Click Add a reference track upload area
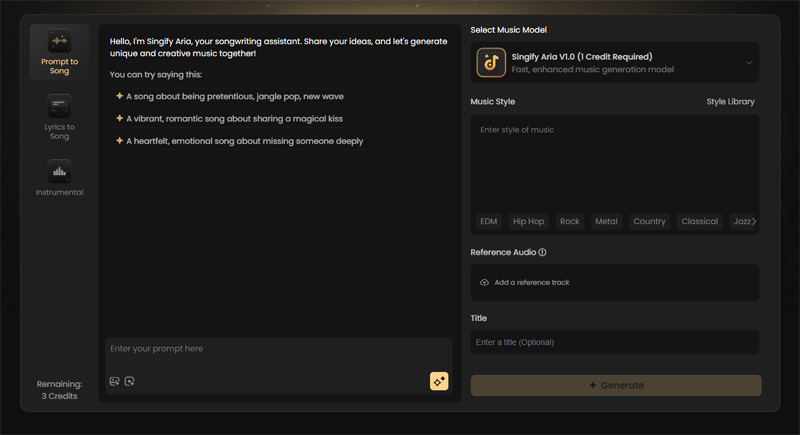800x435 pixels. click(614, 283)
